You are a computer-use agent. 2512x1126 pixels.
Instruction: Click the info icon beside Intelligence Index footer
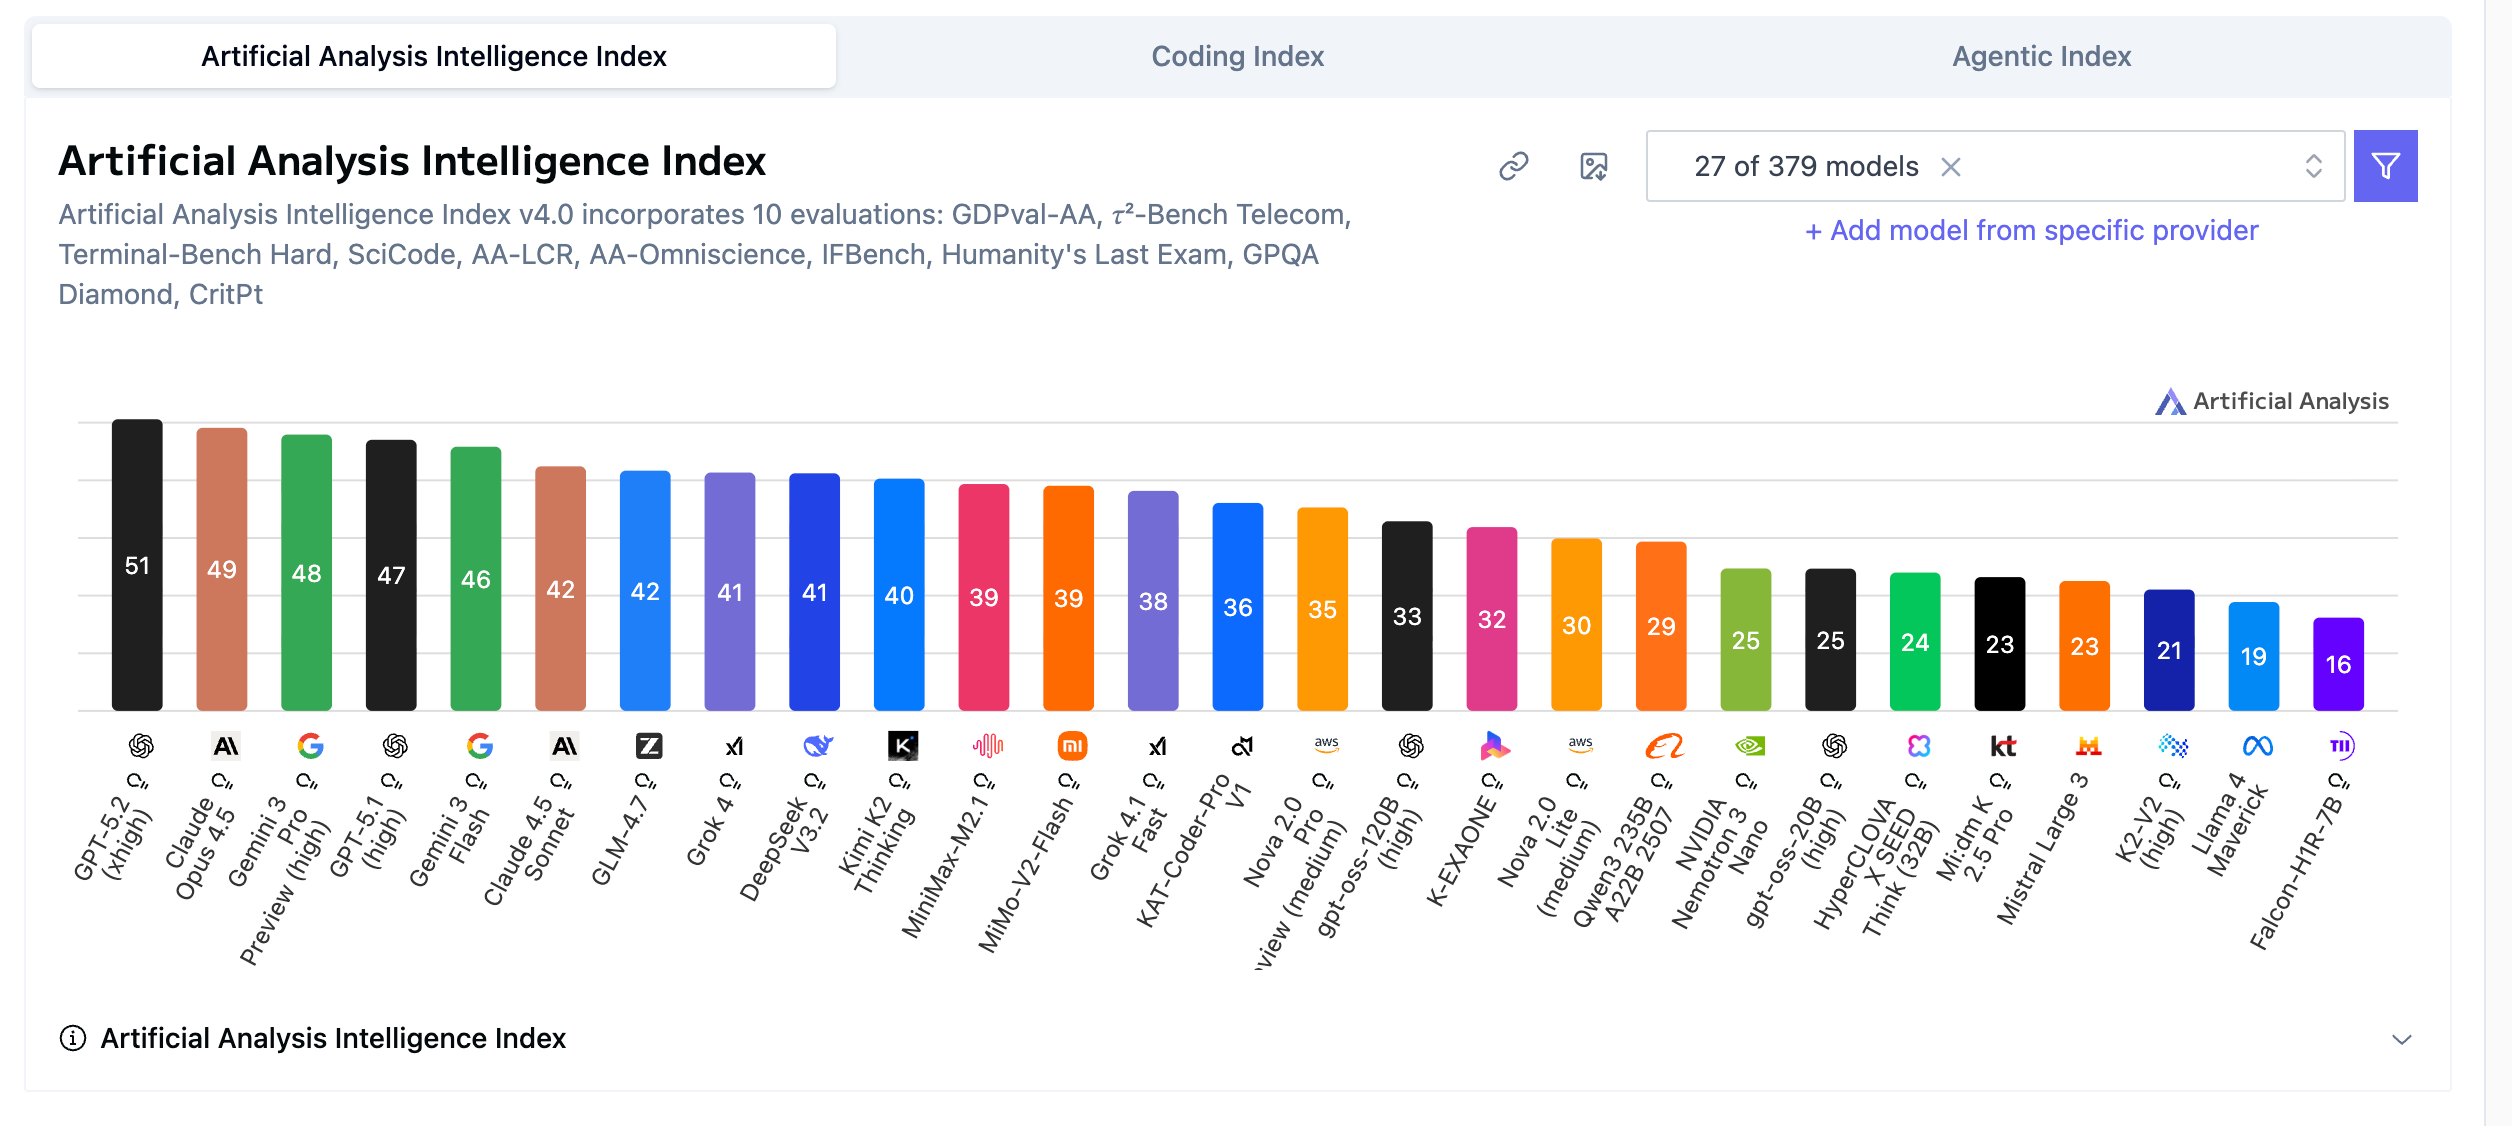73,1038
